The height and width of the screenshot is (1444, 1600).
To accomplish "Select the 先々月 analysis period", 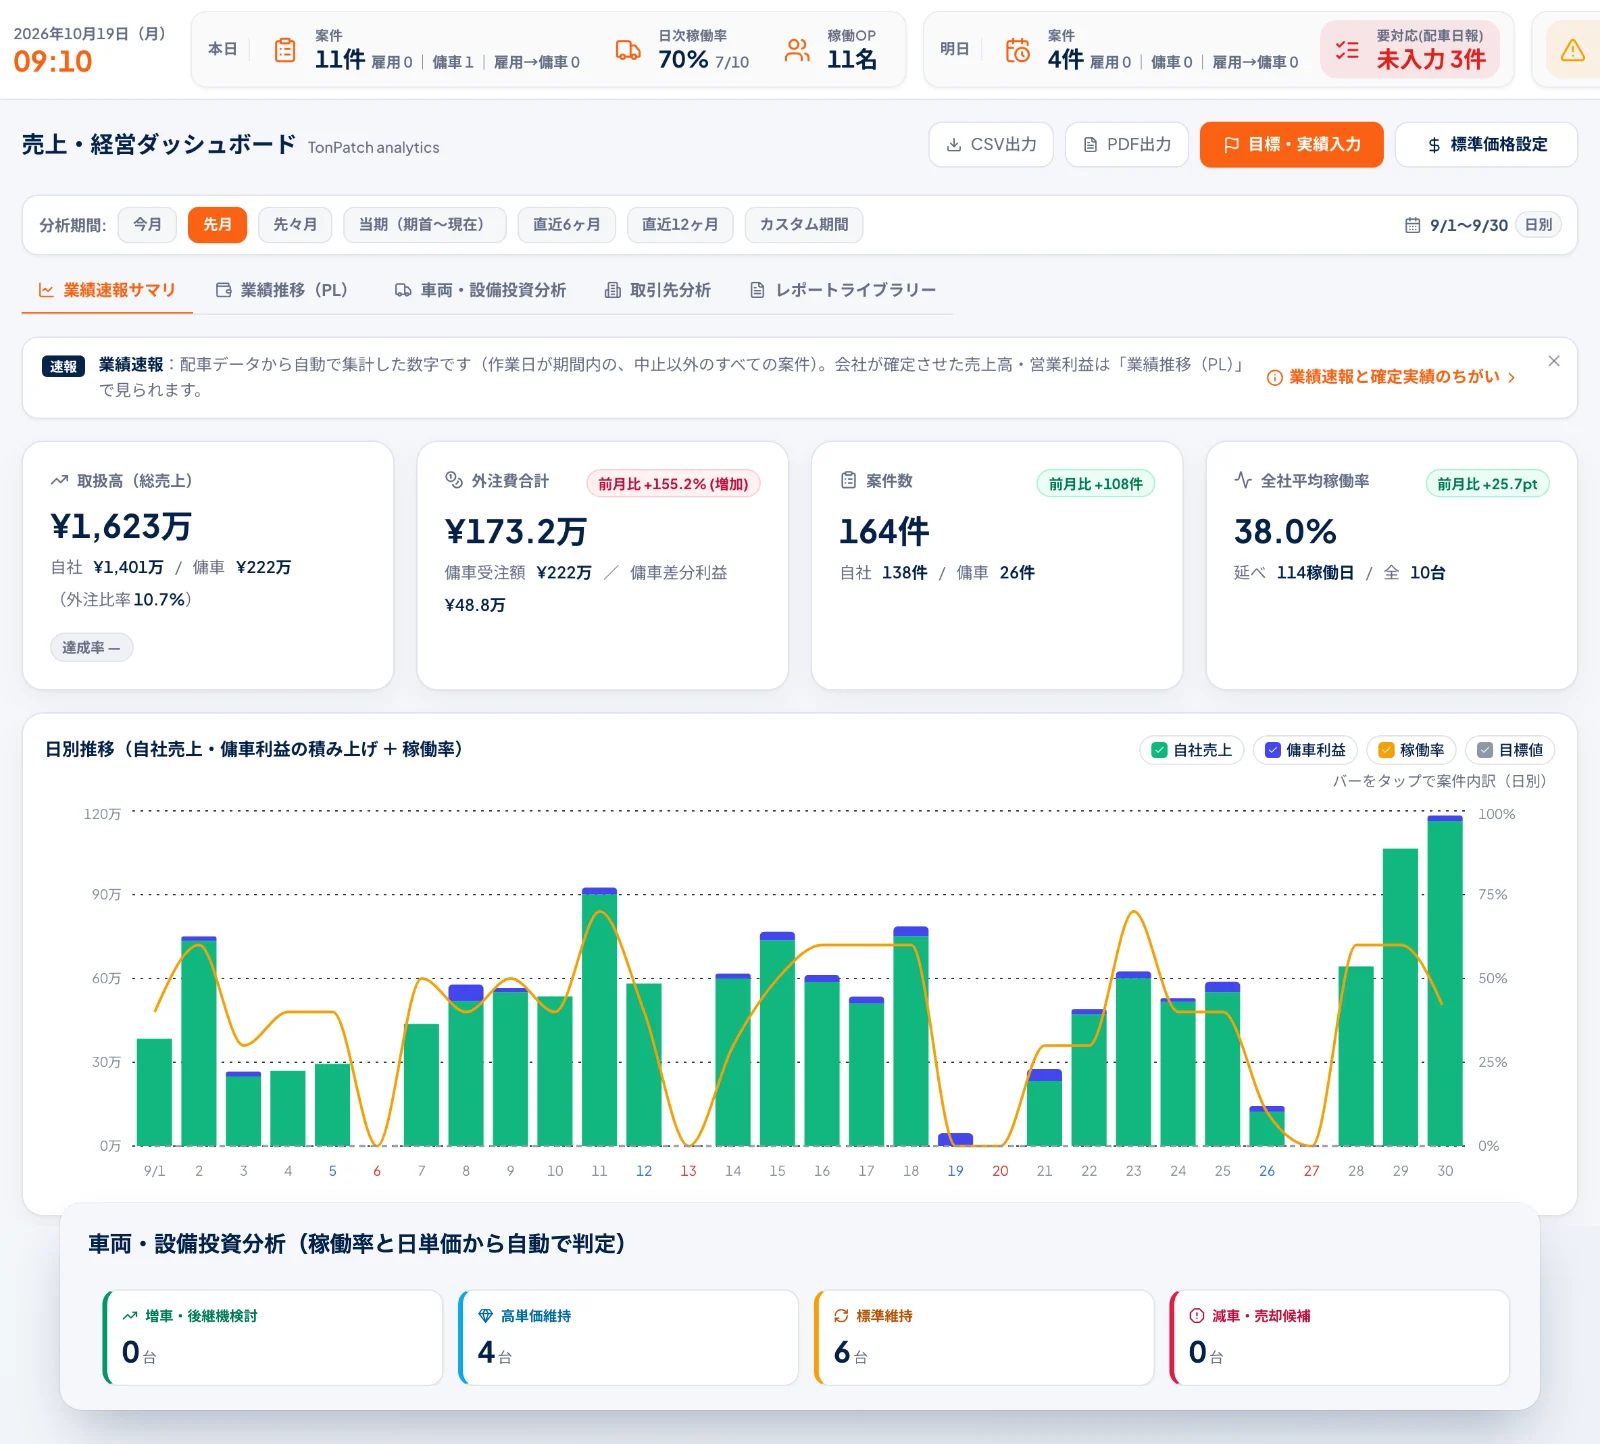I will click(295, 225).
